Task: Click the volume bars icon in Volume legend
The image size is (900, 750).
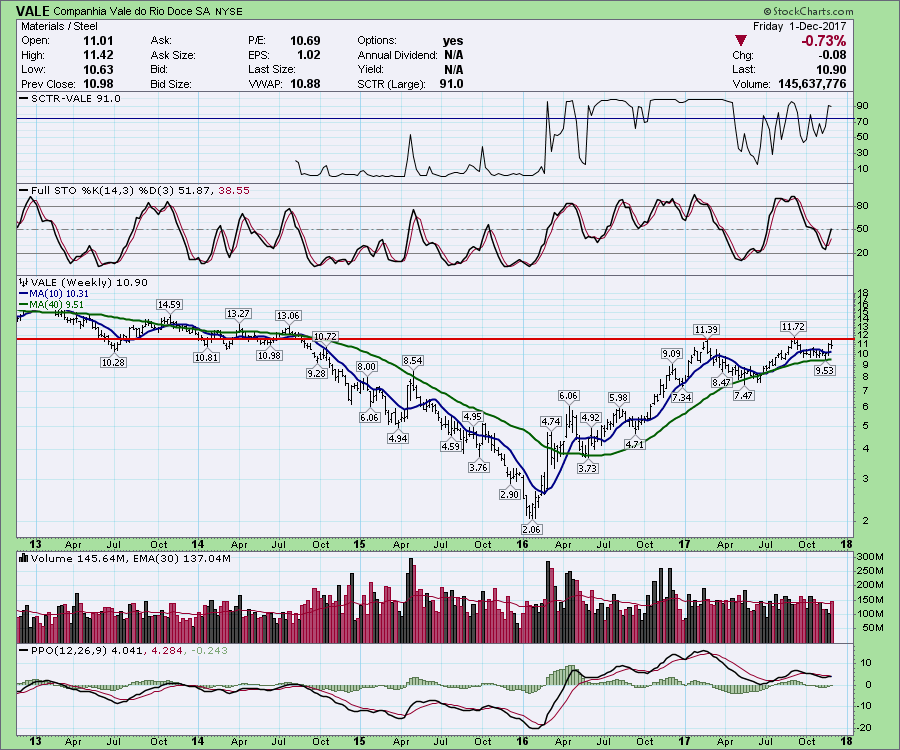Action: pos(24,558)
